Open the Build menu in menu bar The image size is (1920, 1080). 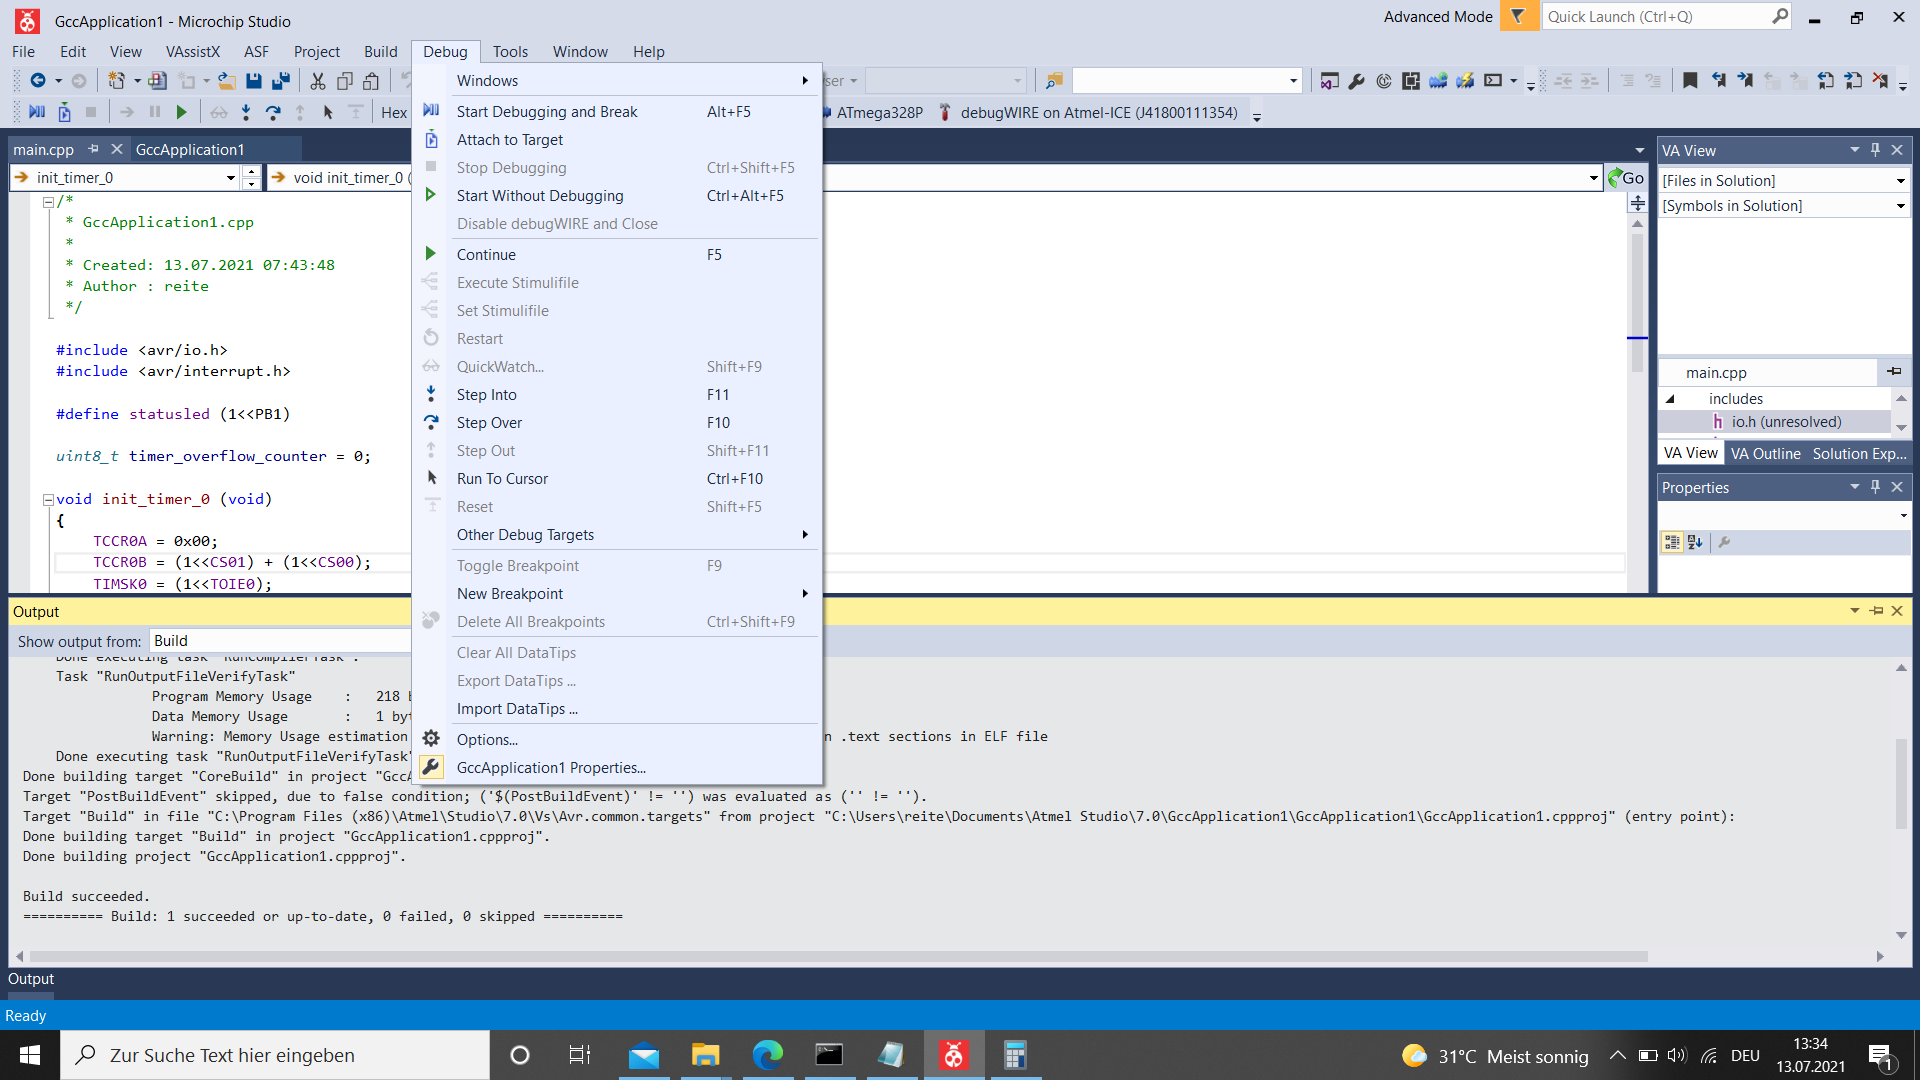pyautogui.click(x=380, y=51)
